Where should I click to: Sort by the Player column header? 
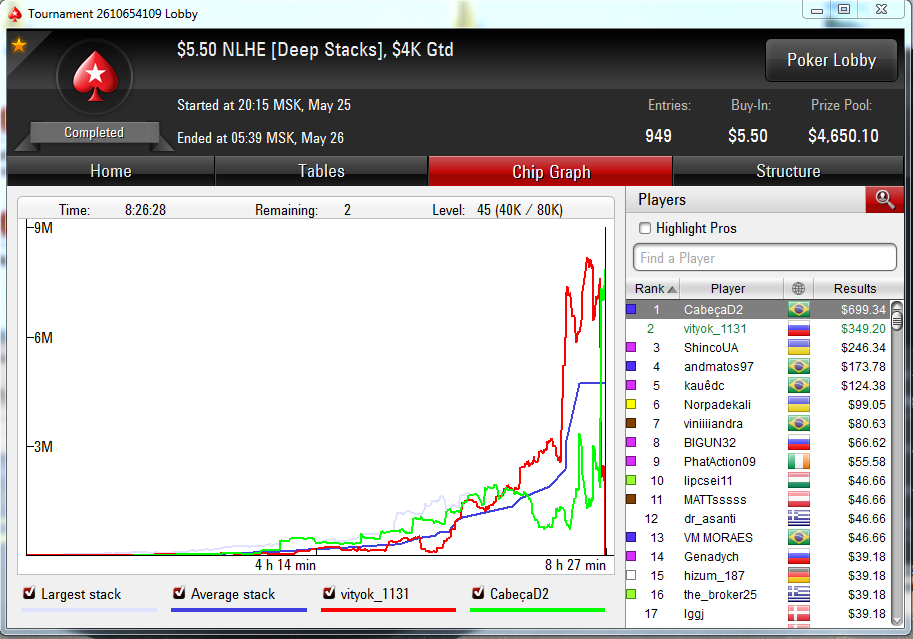point(731,288)
